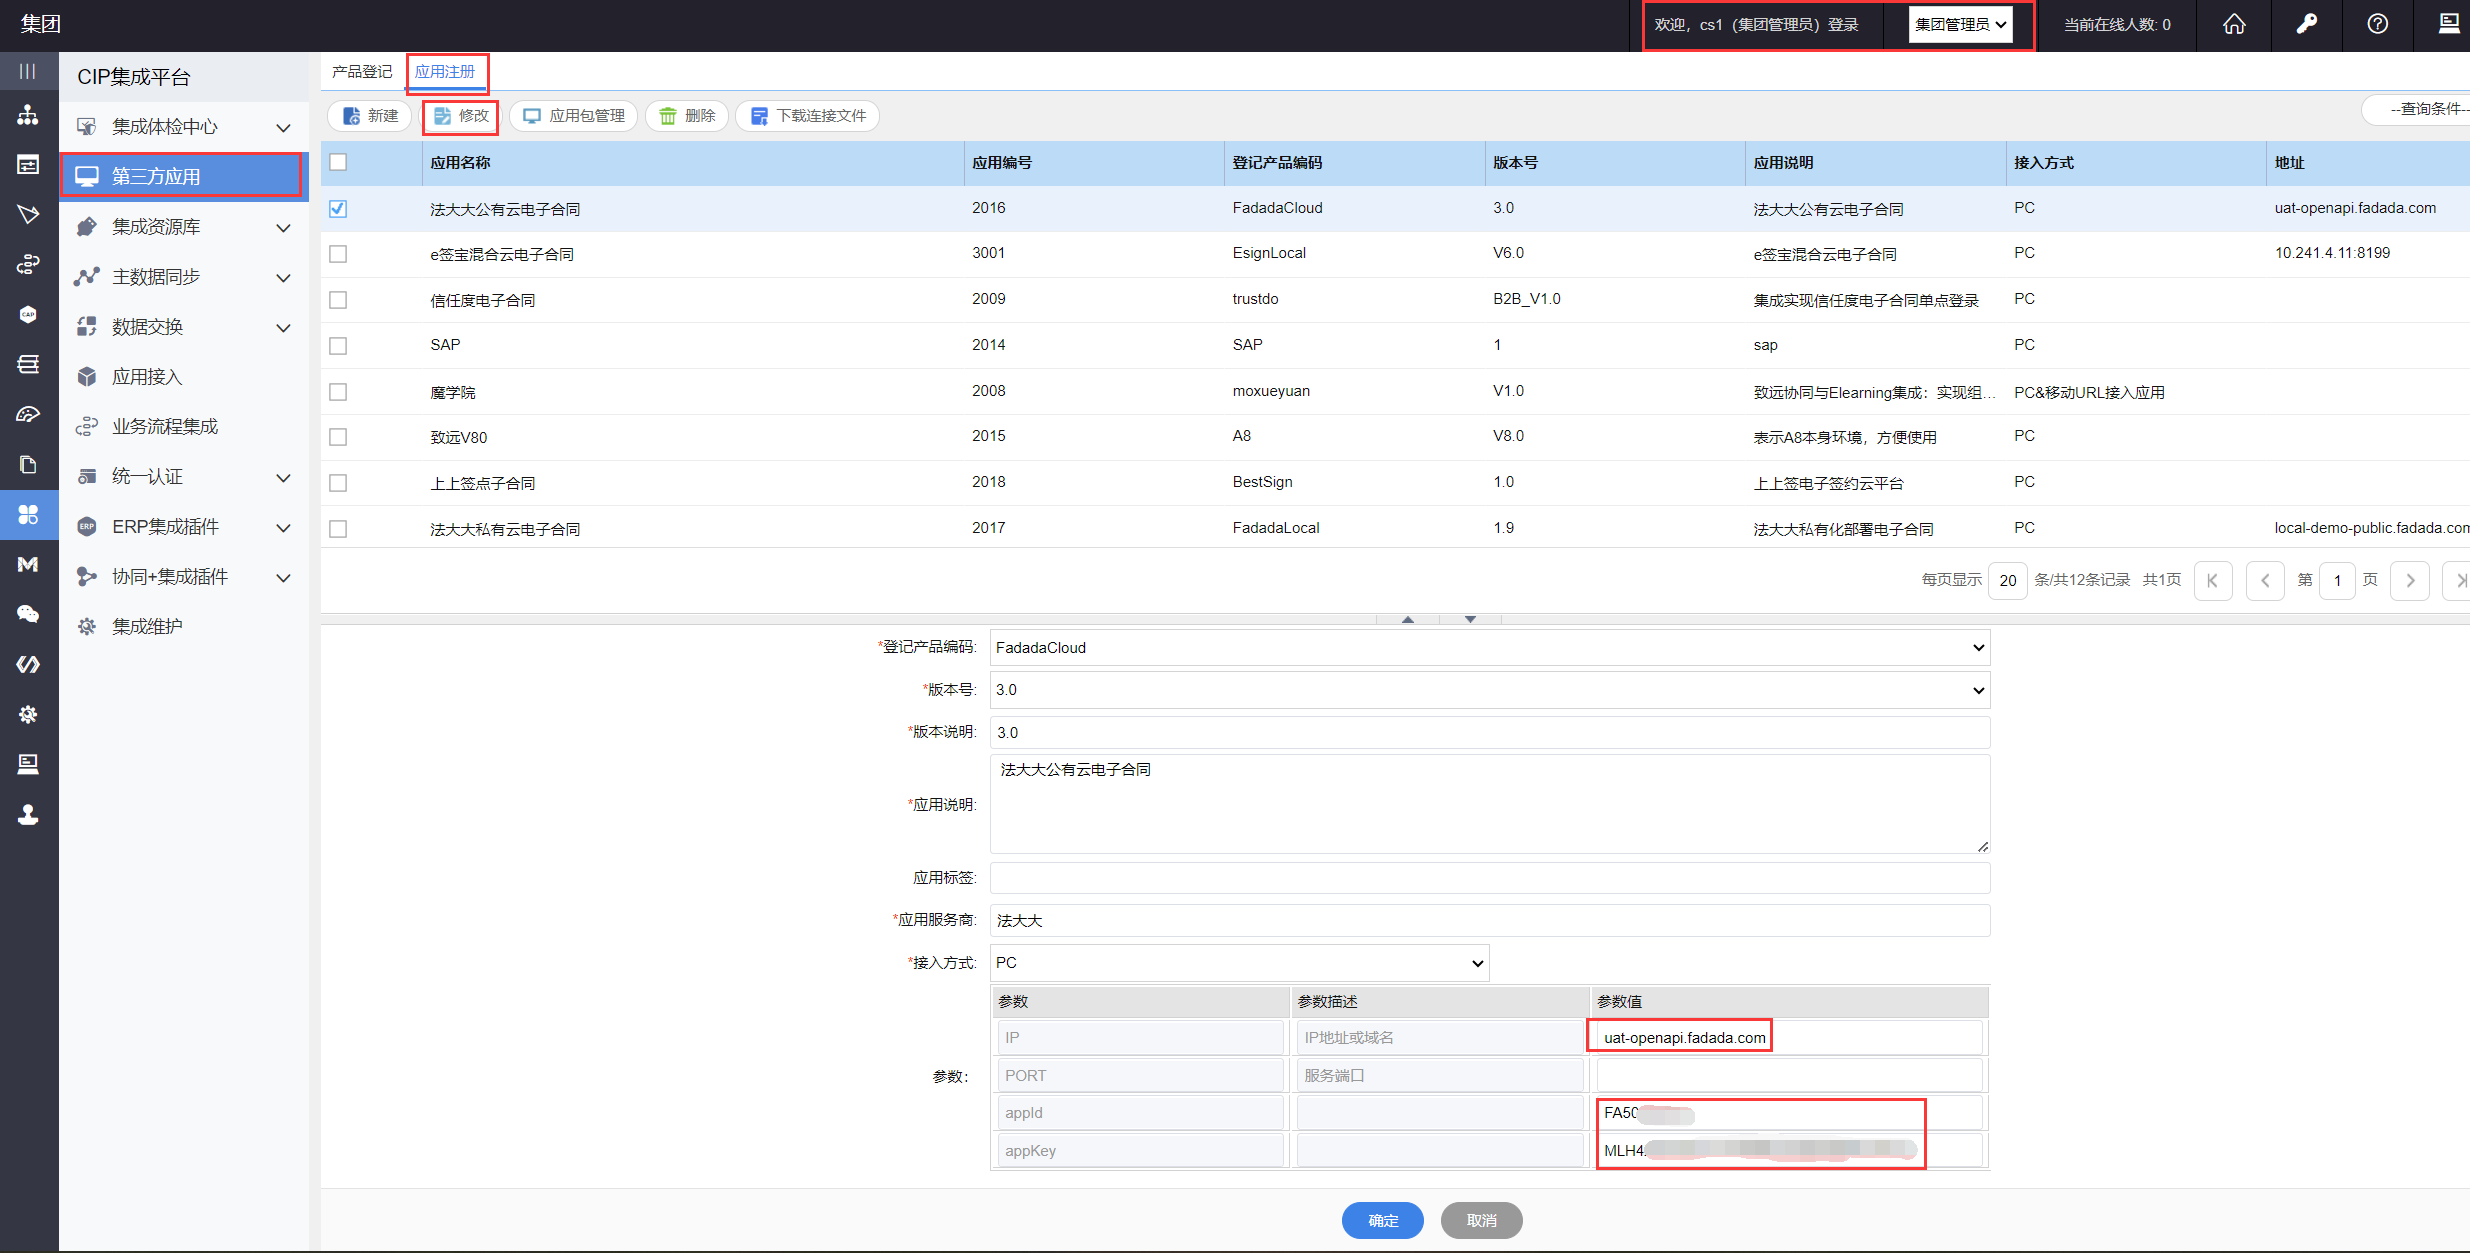The width and height of the screenshot is (2470, 1253).
Task: Click the organization chart sidebar icon
Action: click(28, 115)
